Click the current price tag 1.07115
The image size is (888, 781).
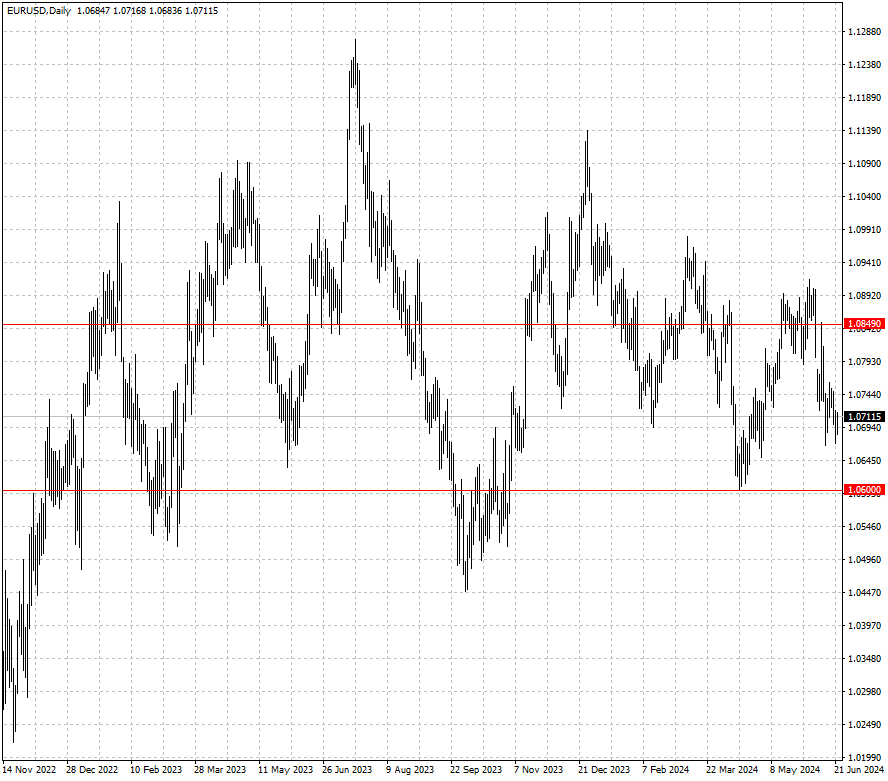[864, 417]
